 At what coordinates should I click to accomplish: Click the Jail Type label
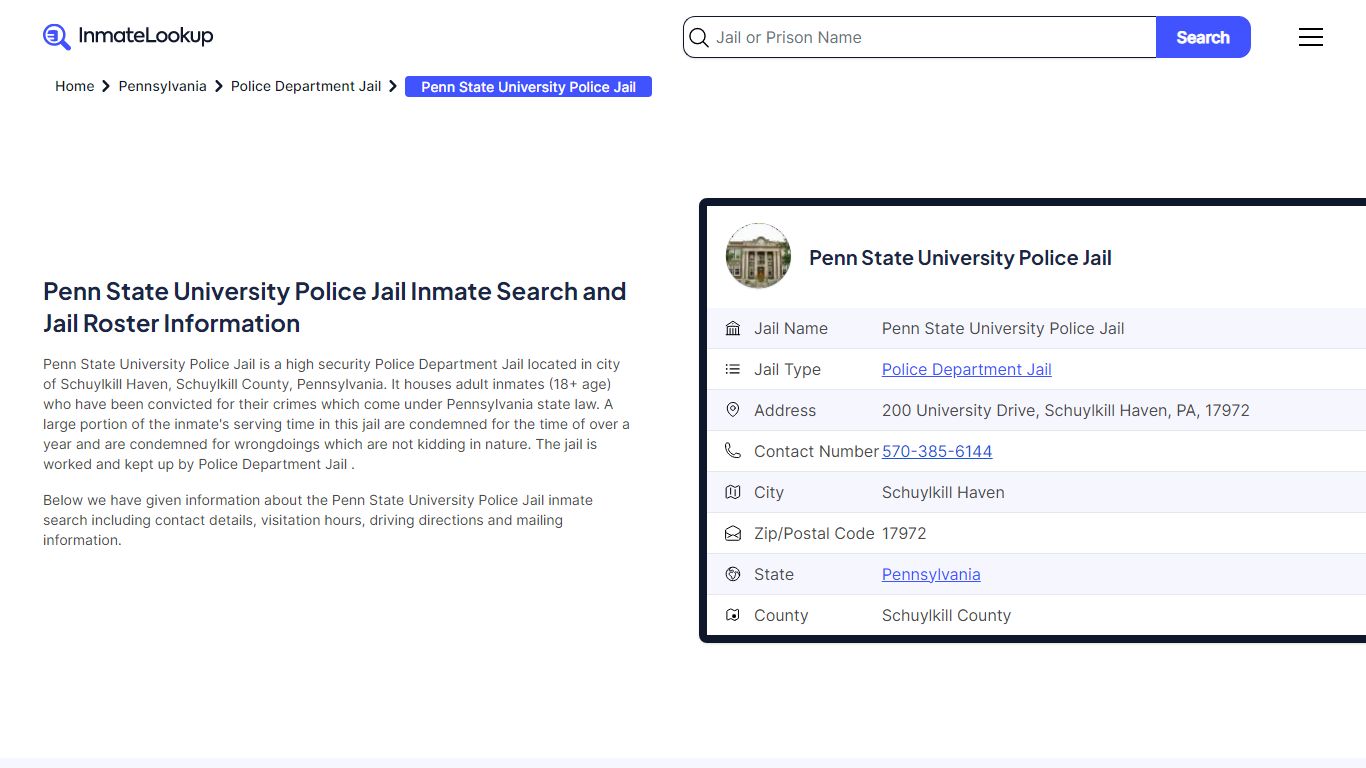point(787,369)
